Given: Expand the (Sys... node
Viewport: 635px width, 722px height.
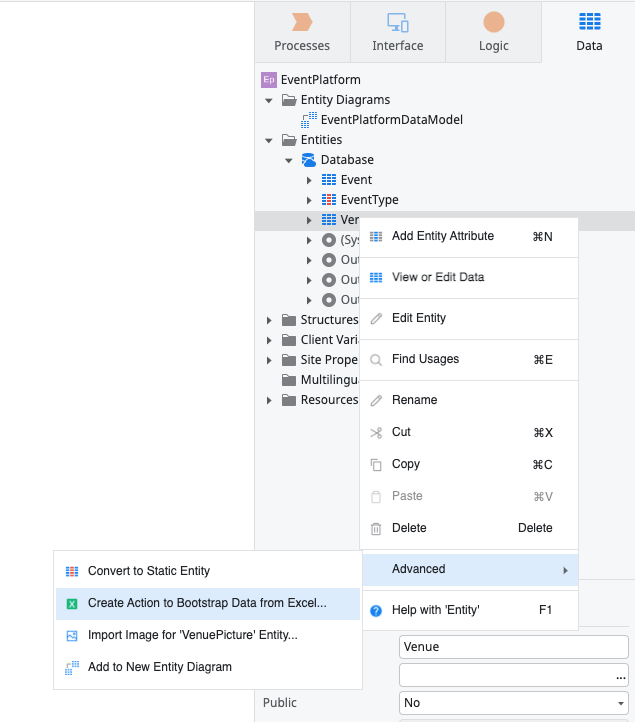Looking at the screenshot, I should 309,240.
